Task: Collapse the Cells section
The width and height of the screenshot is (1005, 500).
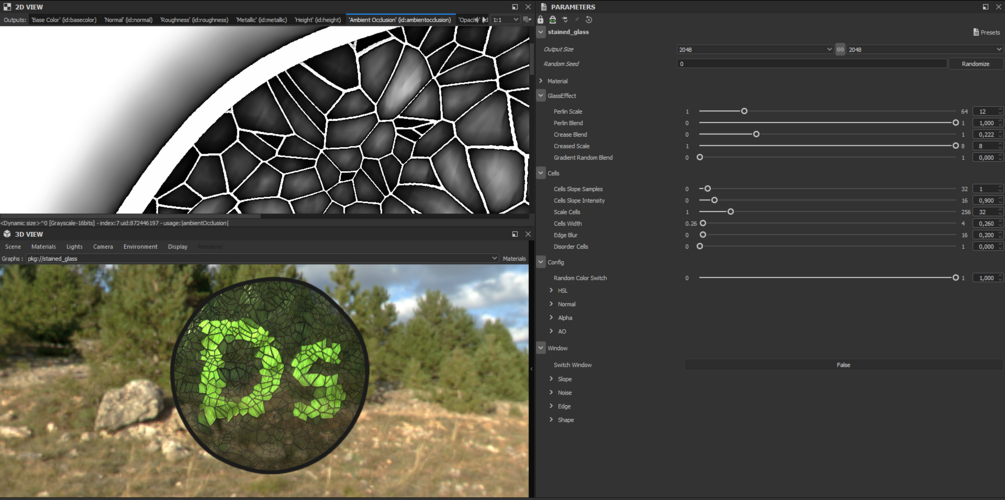Action: [x=542, y=173]
